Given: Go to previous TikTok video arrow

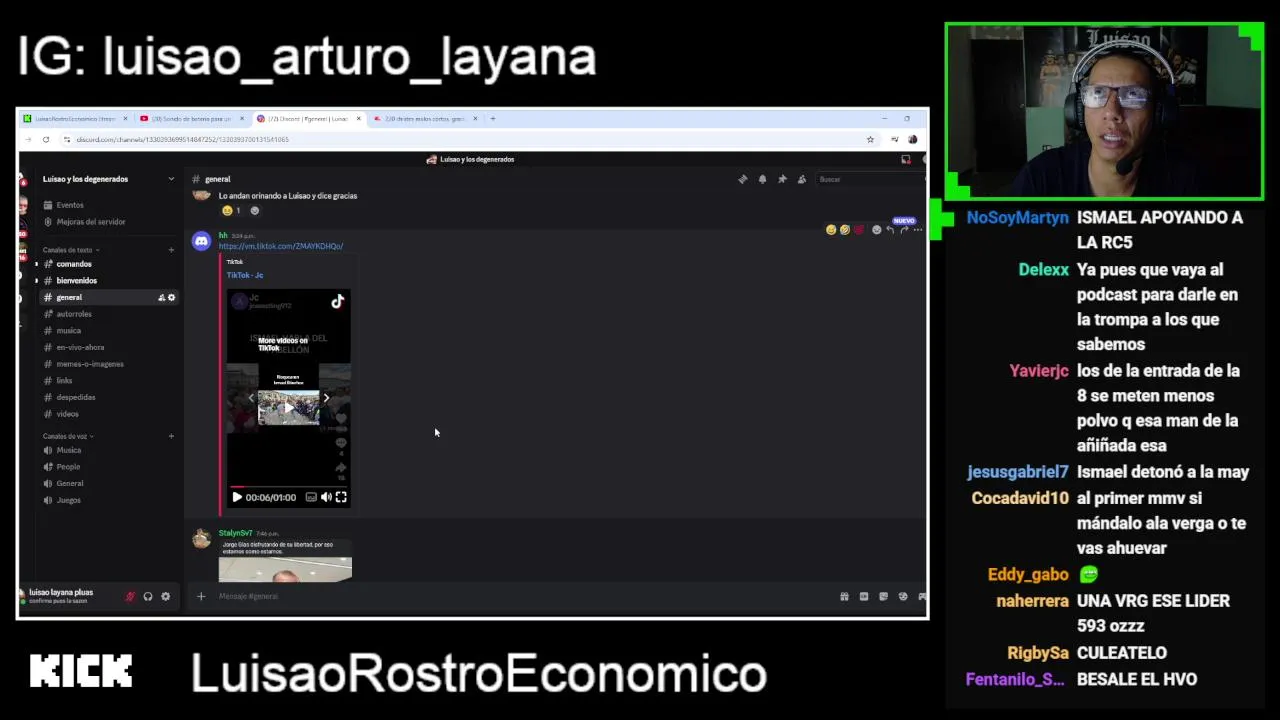Looking at the screenshot, I should coord(251,398).
